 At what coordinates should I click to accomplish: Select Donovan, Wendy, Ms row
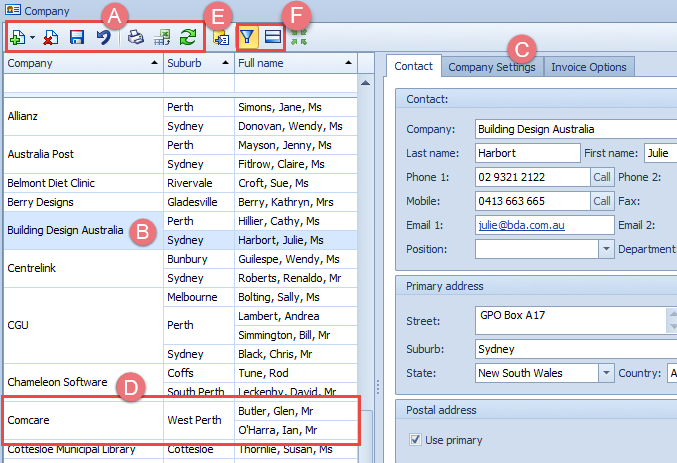click(296, 126)
